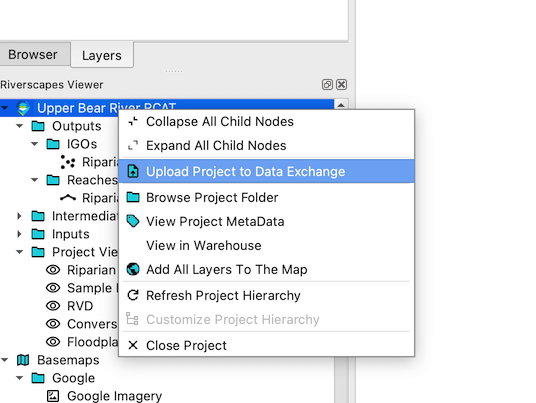Collapse the Google folder

pos(19,378)
